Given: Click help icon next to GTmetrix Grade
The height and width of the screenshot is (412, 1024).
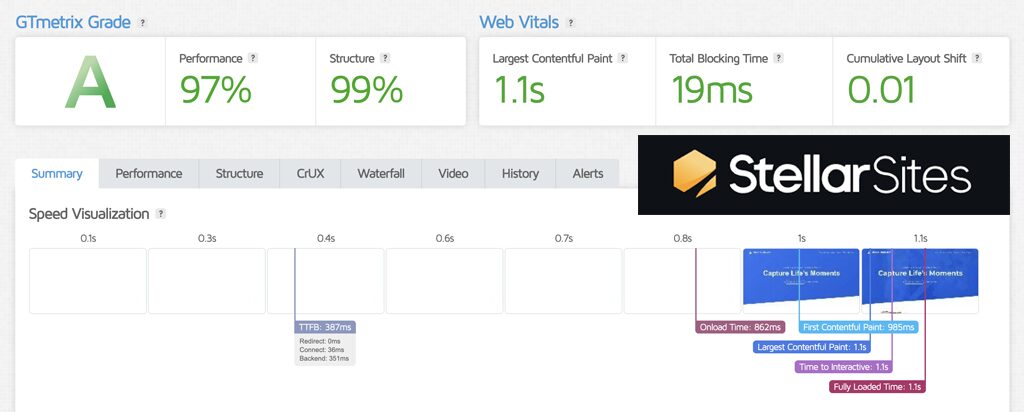Looking at the screenshot, I should pos(142,23).
